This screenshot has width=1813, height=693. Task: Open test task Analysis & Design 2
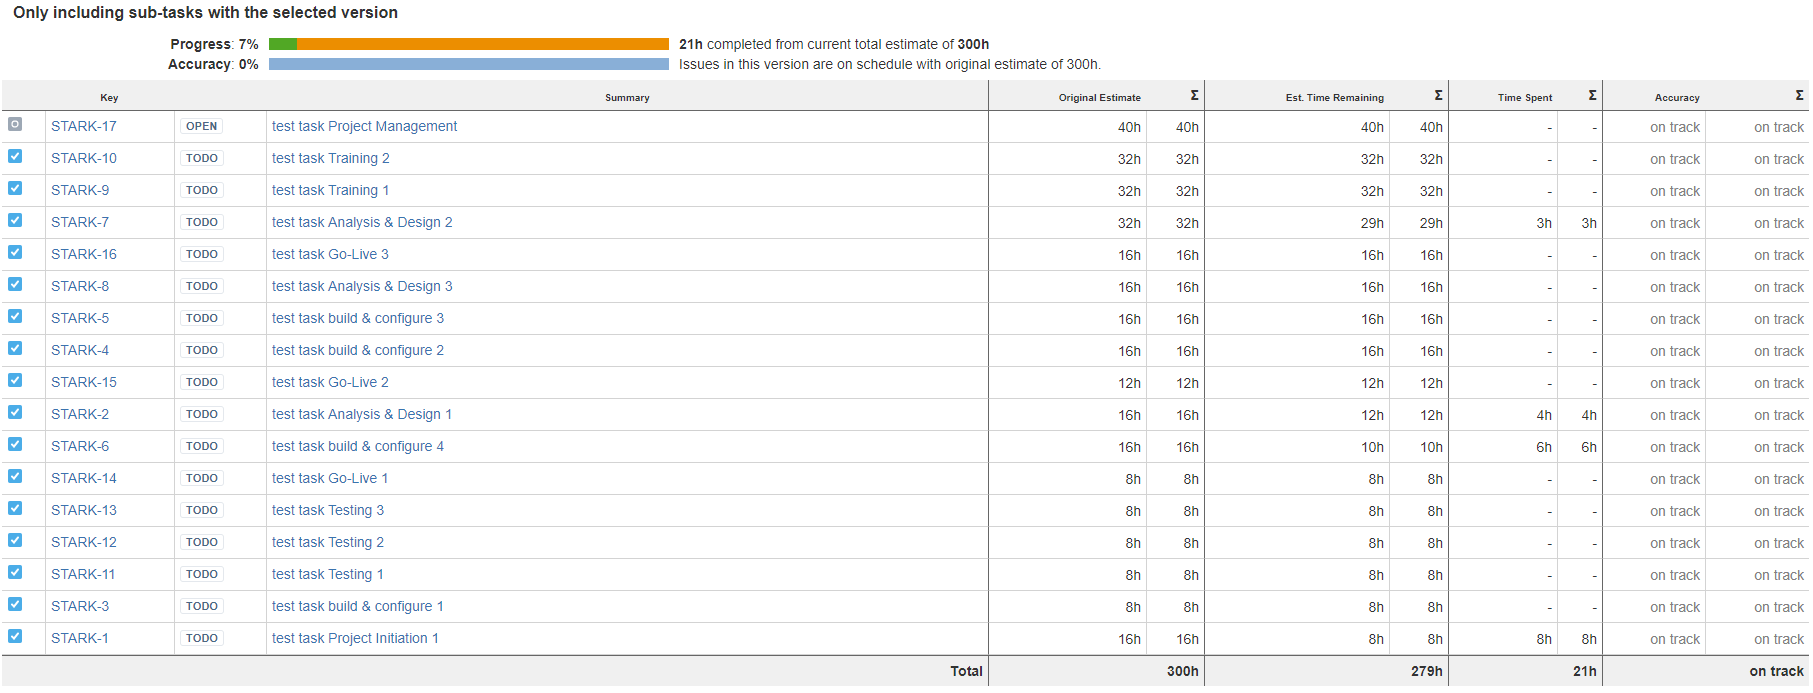362,222
